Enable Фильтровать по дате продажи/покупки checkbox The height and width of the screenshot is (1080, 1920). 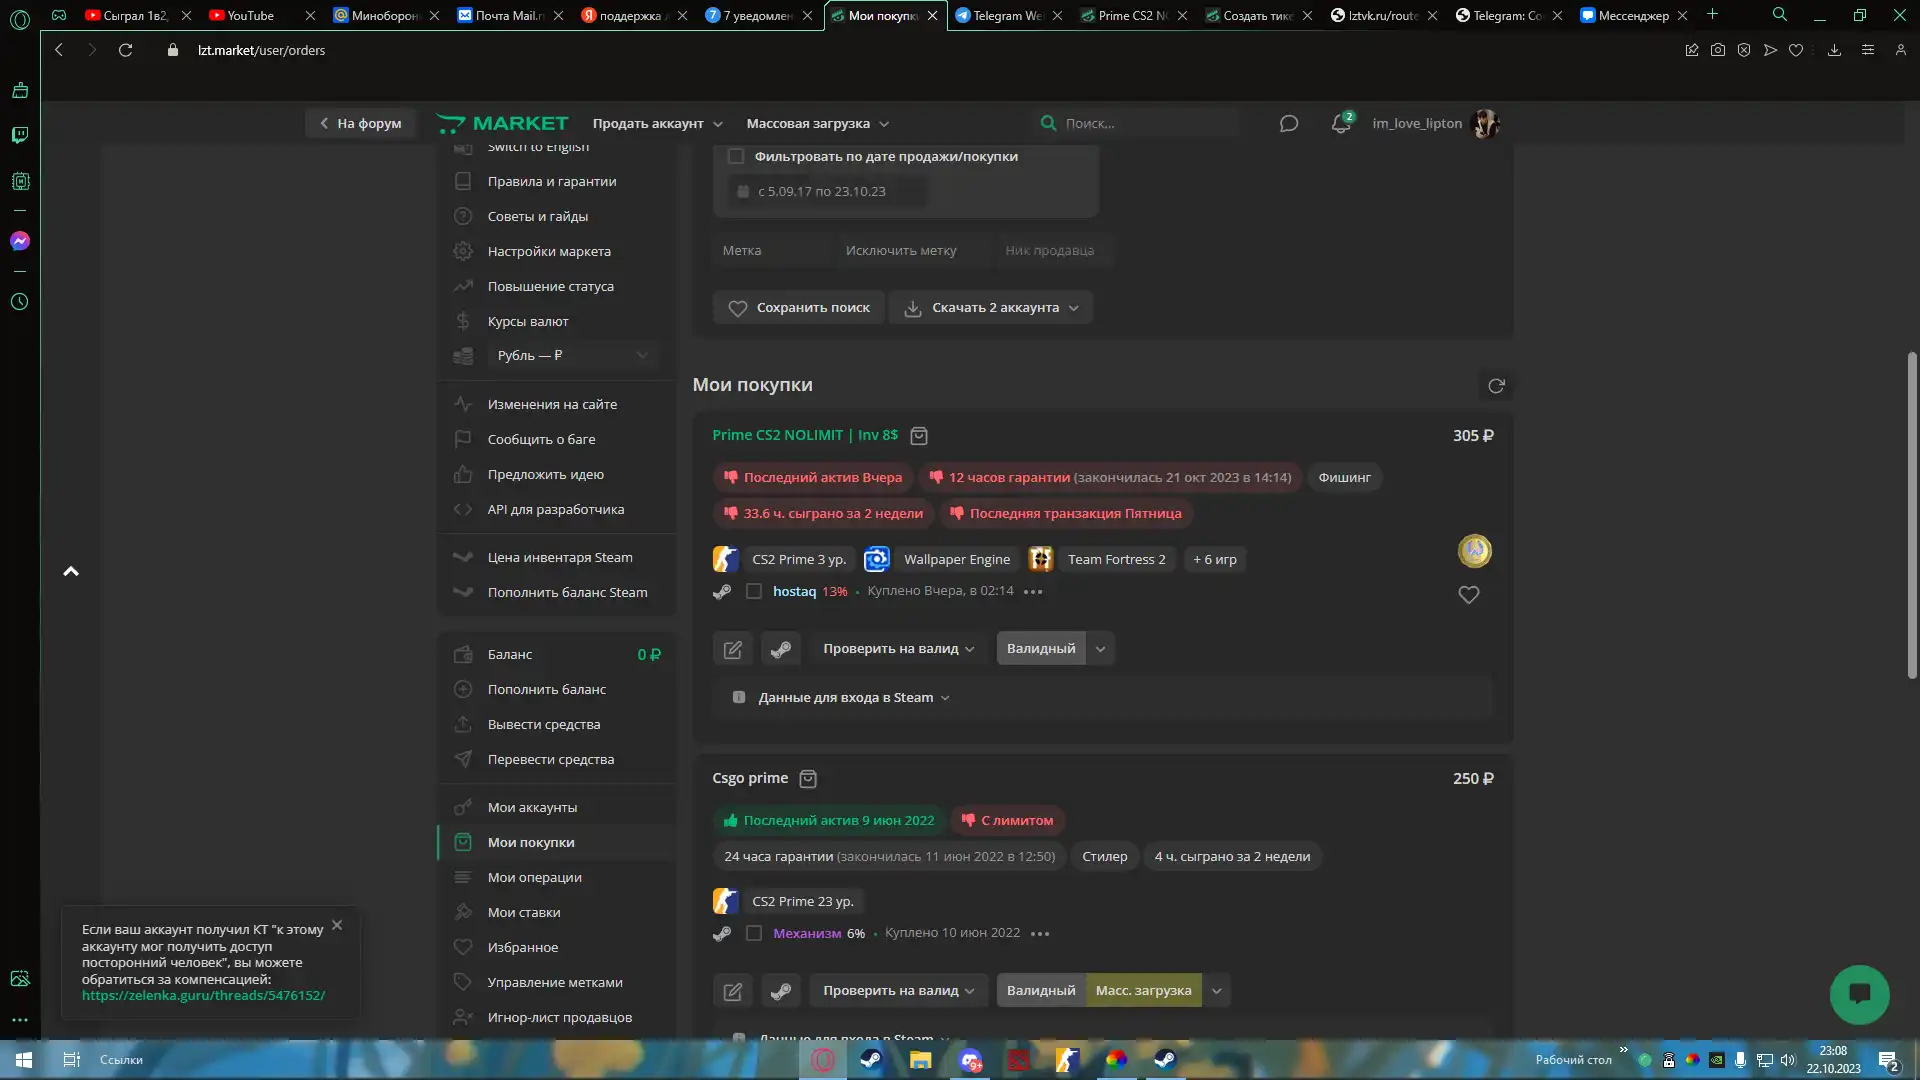tap(736, 156)
